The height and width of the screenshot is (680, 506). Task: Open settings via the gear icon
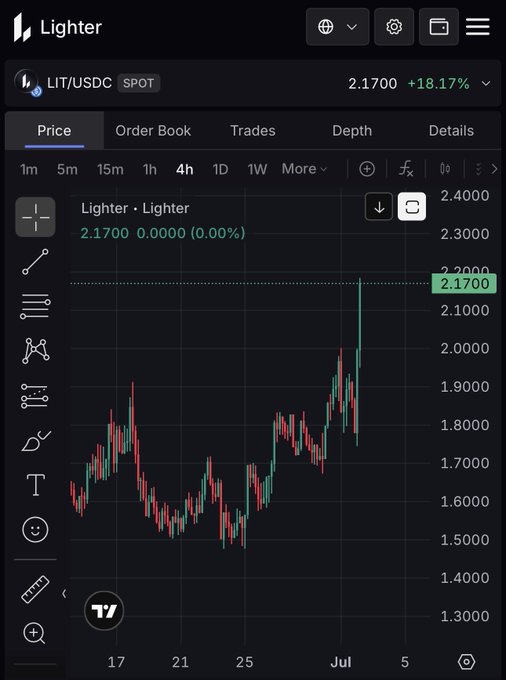click(x=394, y=27)
